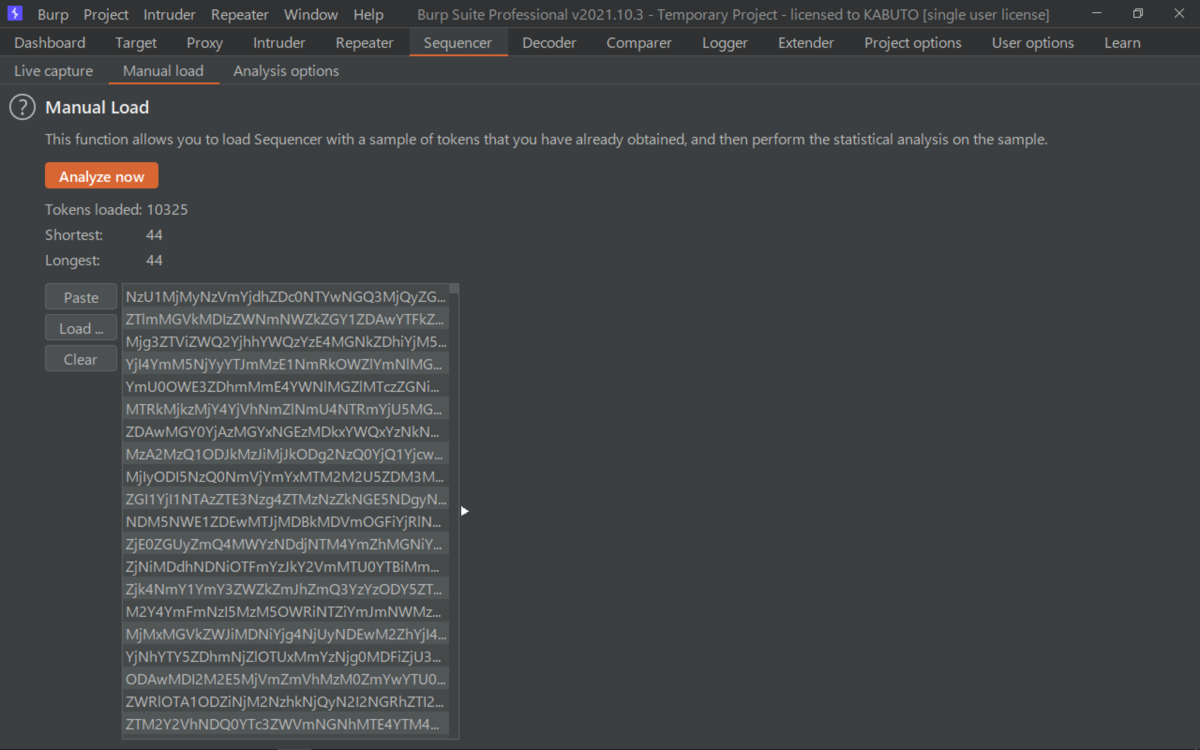This screenshot has height=750, width=1200.
Task: Click the Burp Suite lightning logo icon
Action: [15, 14]
